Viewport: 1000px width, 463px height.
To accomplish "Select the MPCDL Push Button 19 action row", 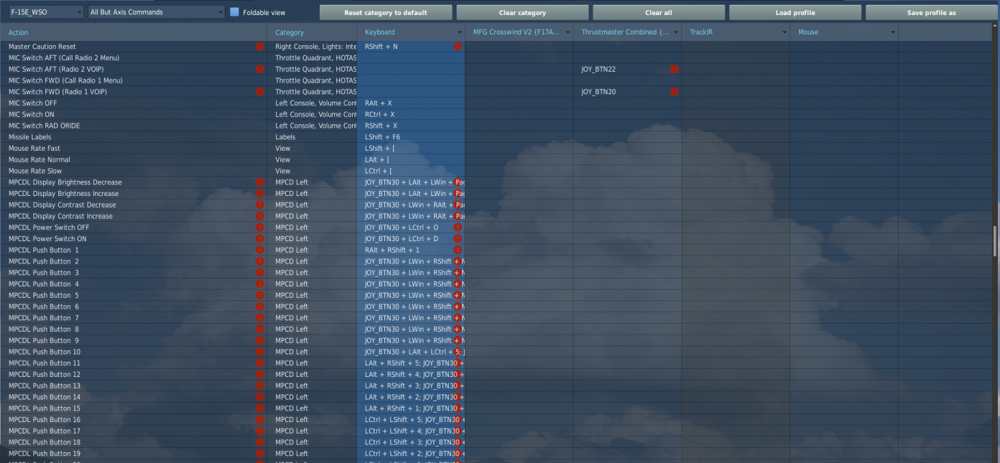I will coord(133,453).
